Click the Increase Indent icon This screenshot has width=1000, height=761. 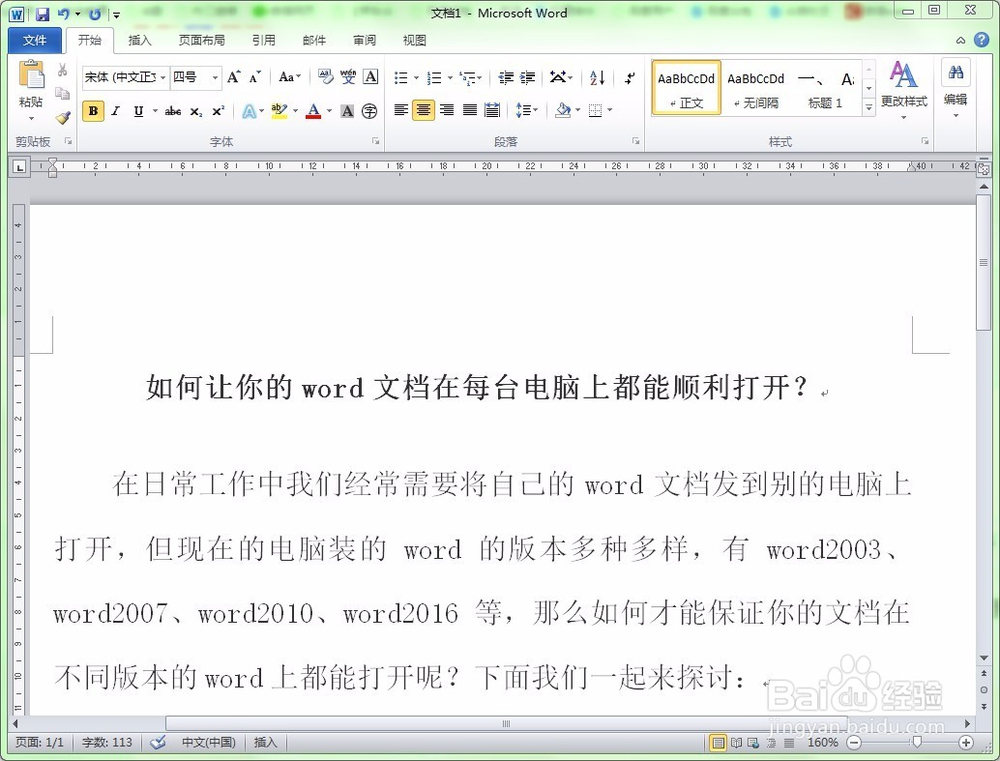[527, 78]
